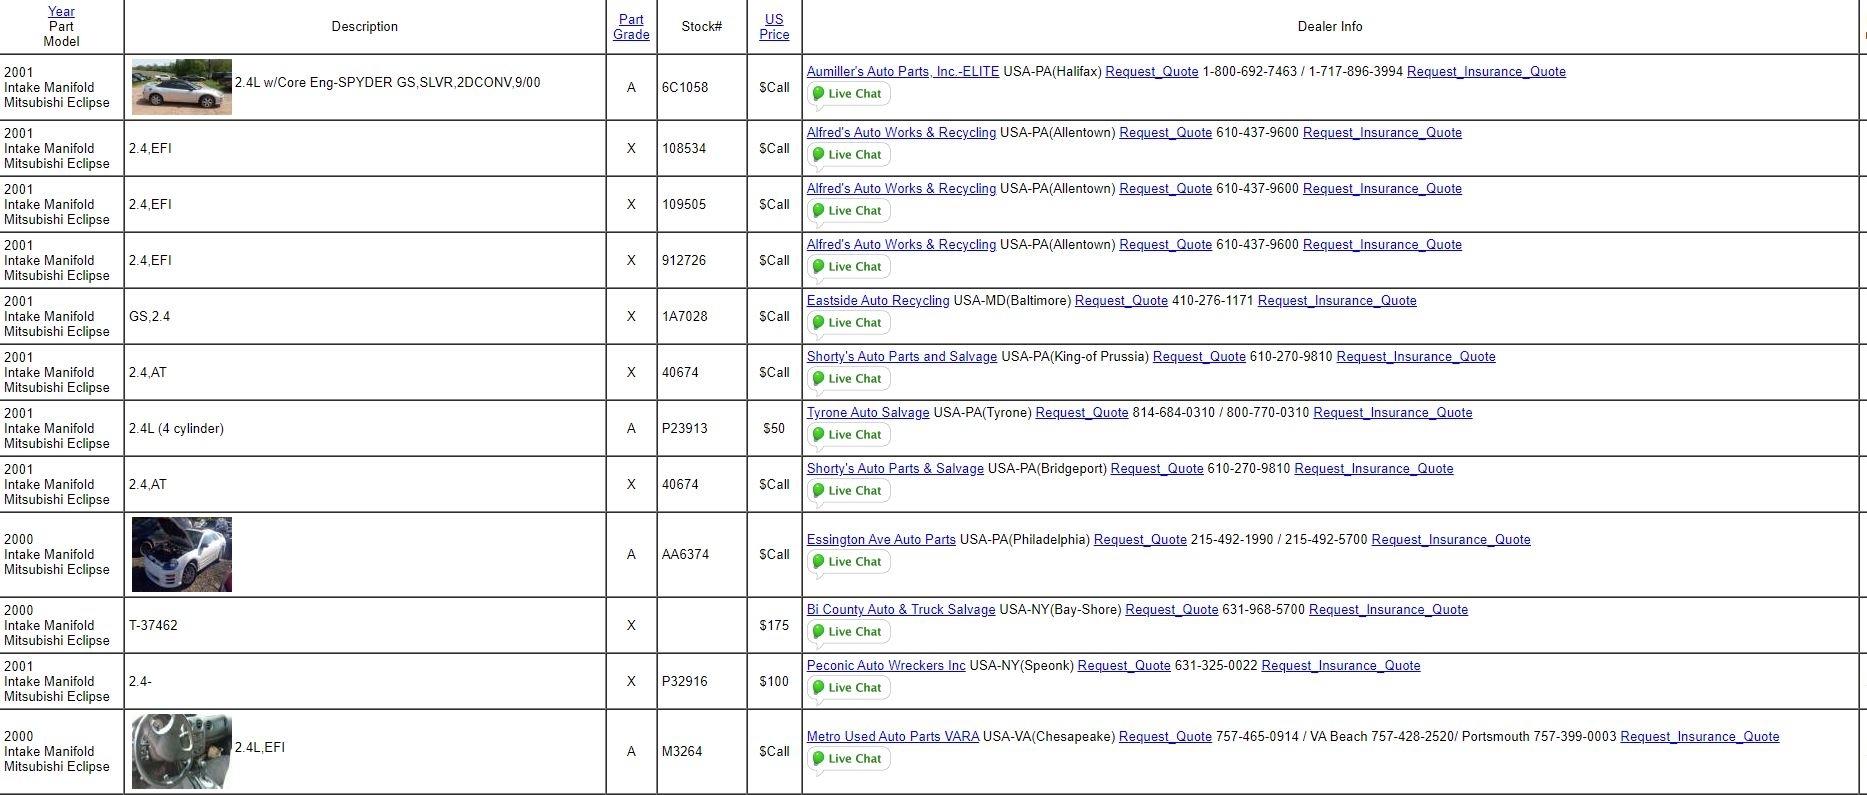Start Live Chat with Essington Ave Auto Parts
This screenshot has height=795, width=1867.
tap(848, 562)
